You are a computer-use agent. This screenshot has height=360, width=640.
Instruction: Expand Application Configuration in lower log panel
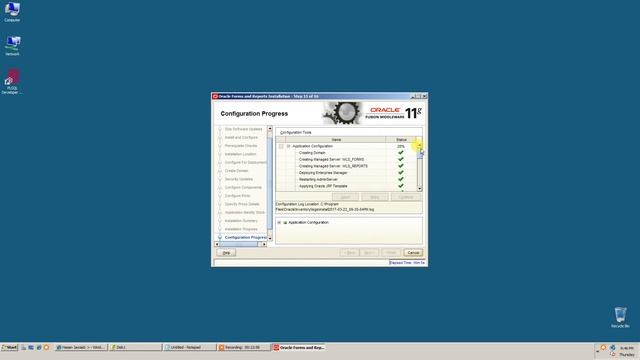pyautogui.click(x=279, y=222)
